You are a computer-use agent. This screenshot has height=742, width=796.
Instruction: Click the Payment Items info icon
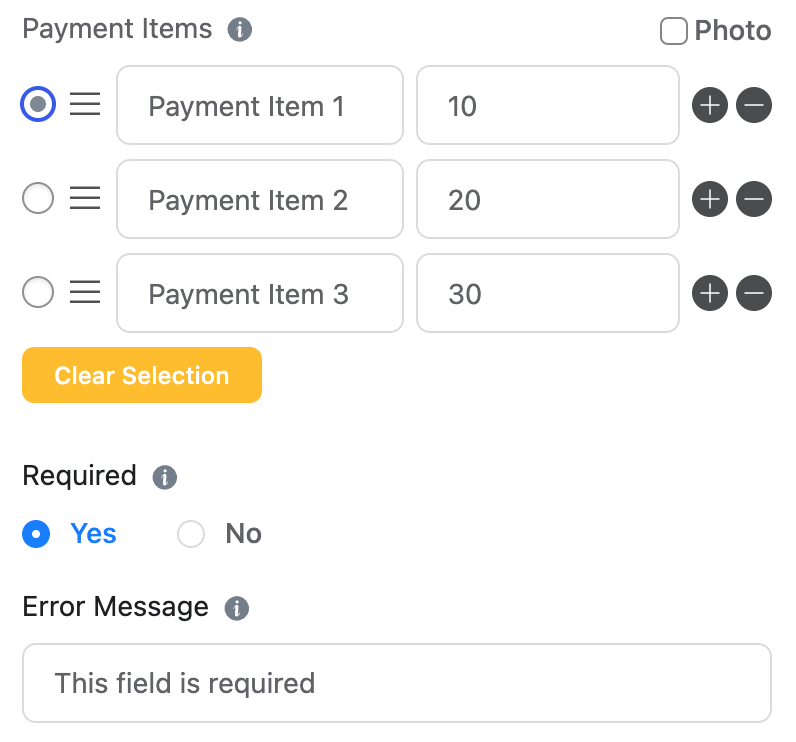tap(239, 30)
